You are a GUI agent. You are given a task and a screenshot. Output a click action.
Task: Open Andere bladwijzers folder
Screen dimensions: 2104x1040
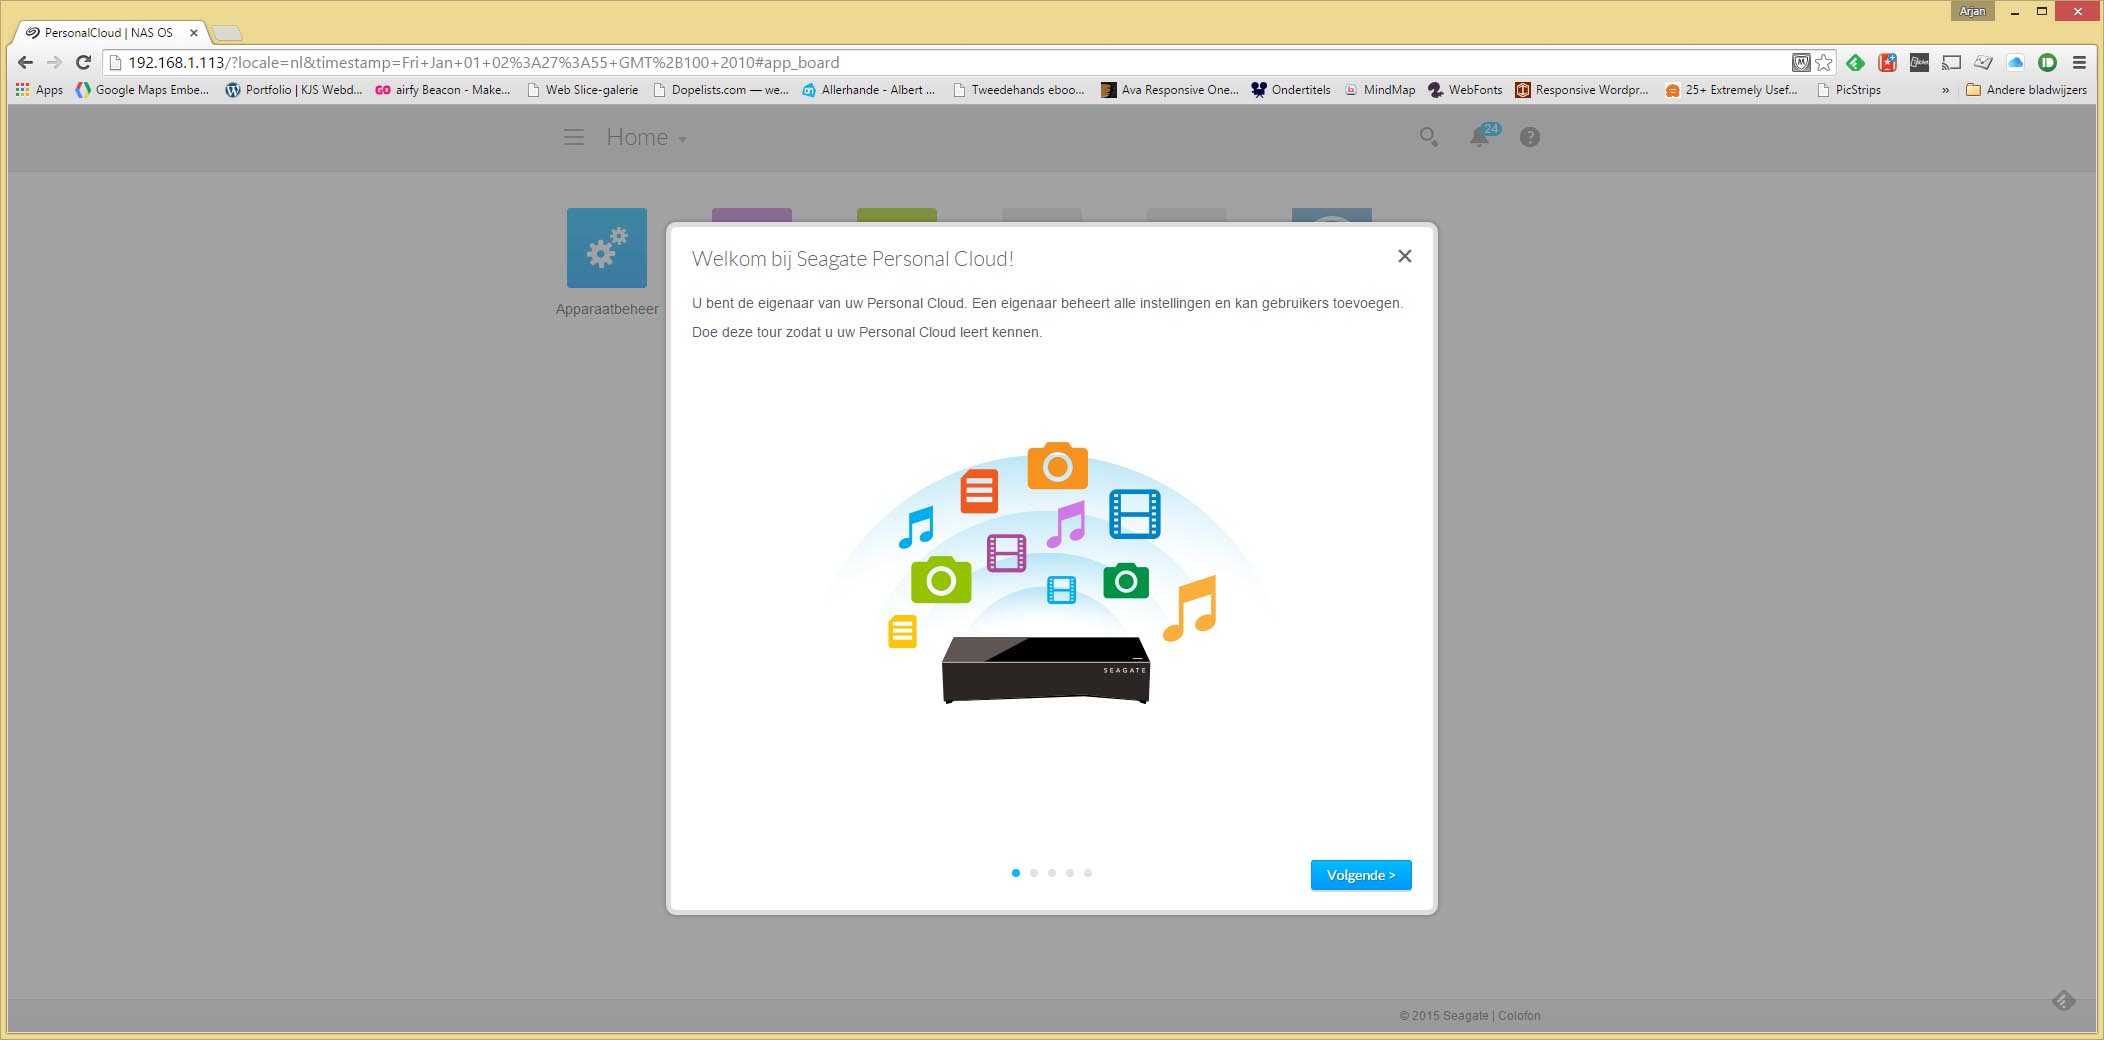(2026, 90)
